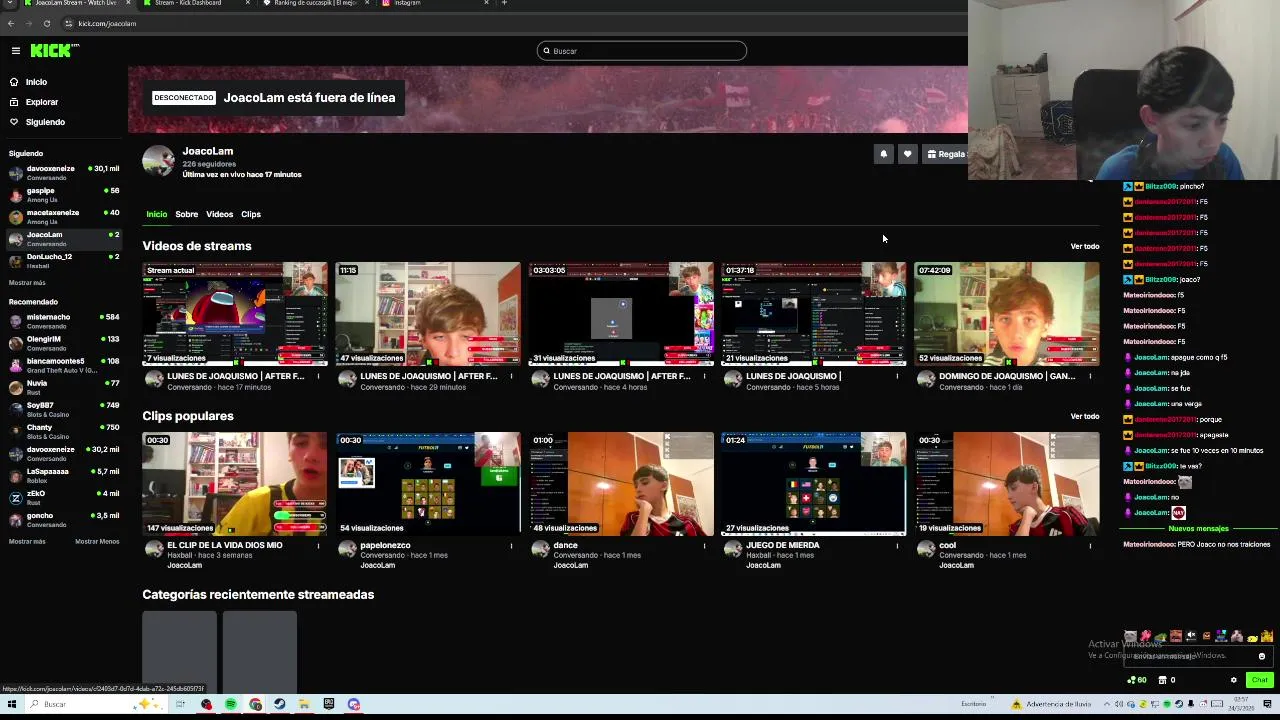Open chat settings gear icon
This screenshot has width=1280, height=720.
1233,680
